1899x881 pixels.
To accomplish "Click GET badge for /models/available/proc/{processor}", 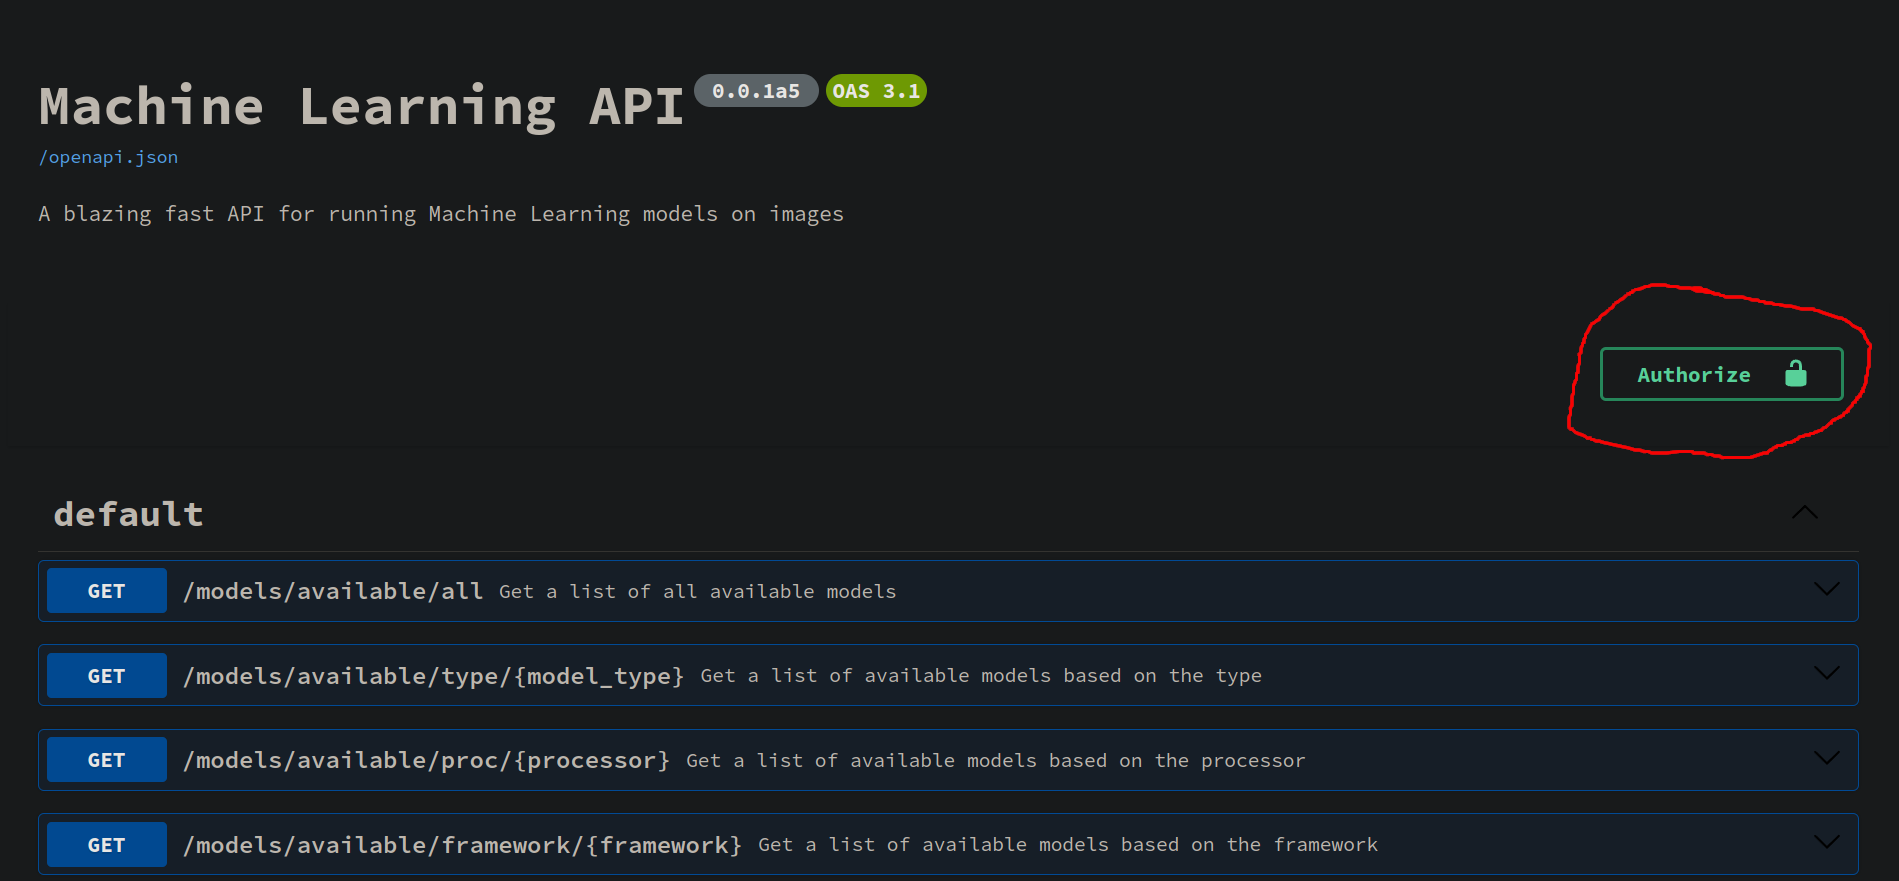I will (x=107, y=760).
